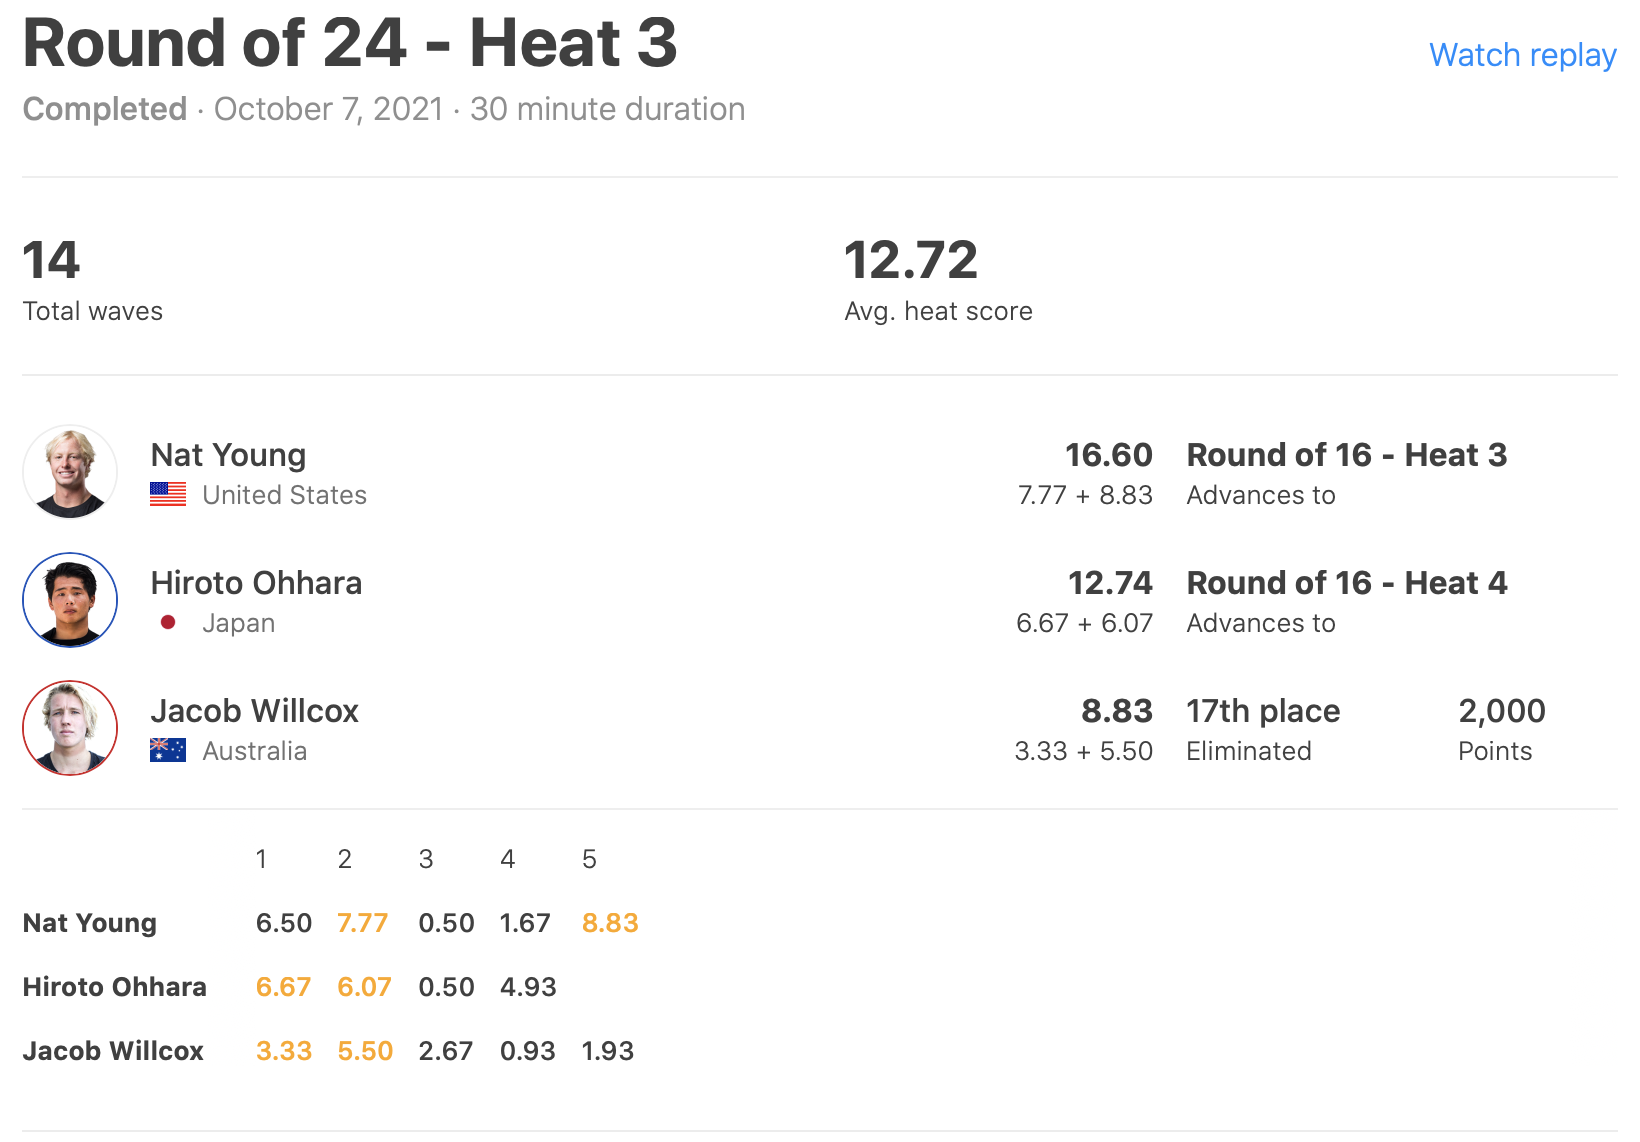1640x1142 pixels.
Task: Open Hiroto Ohhara's profile photo
Action: (70, 600)
